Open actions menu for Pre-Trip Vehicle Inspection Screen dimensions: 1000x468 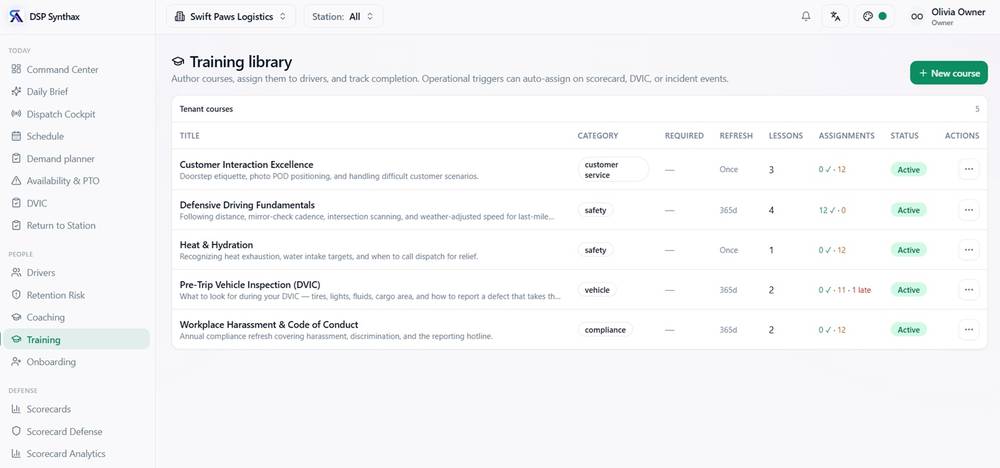click(969, 289)
